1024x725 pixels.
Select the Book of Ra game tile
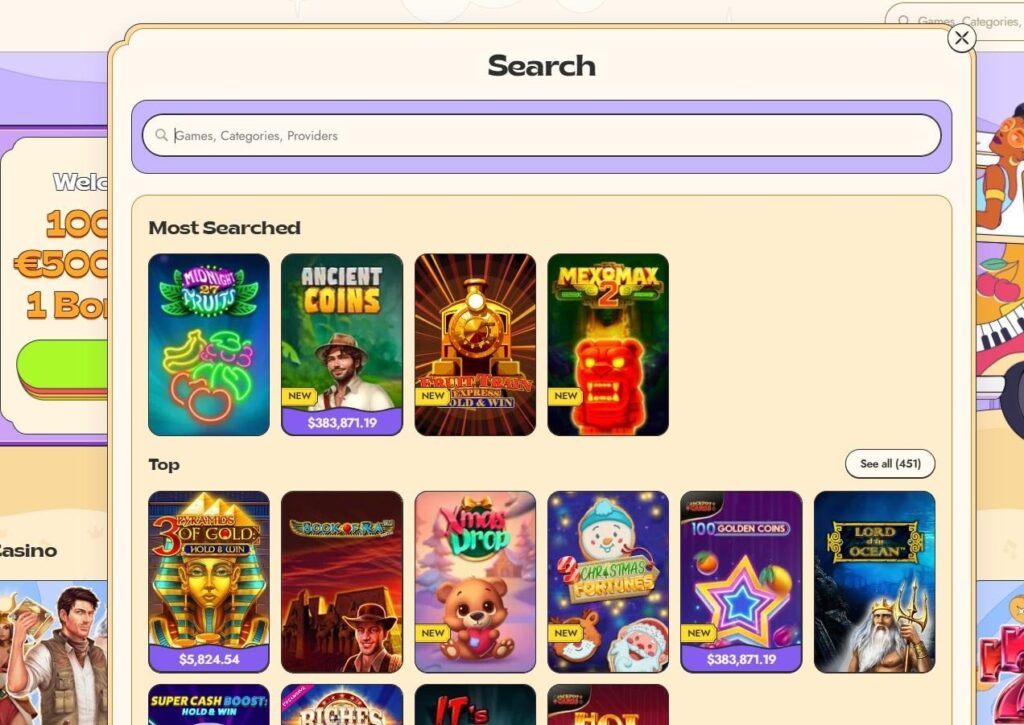click(x=342, y=581)
